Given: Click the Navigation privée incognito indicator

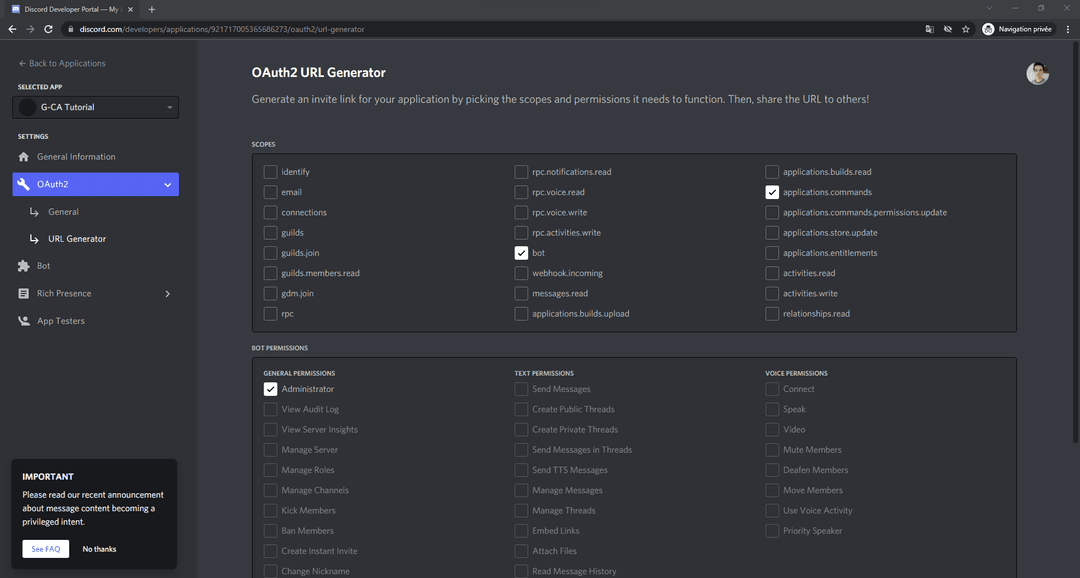Looking at the screenshot, I should click(x=1017, y=29).
